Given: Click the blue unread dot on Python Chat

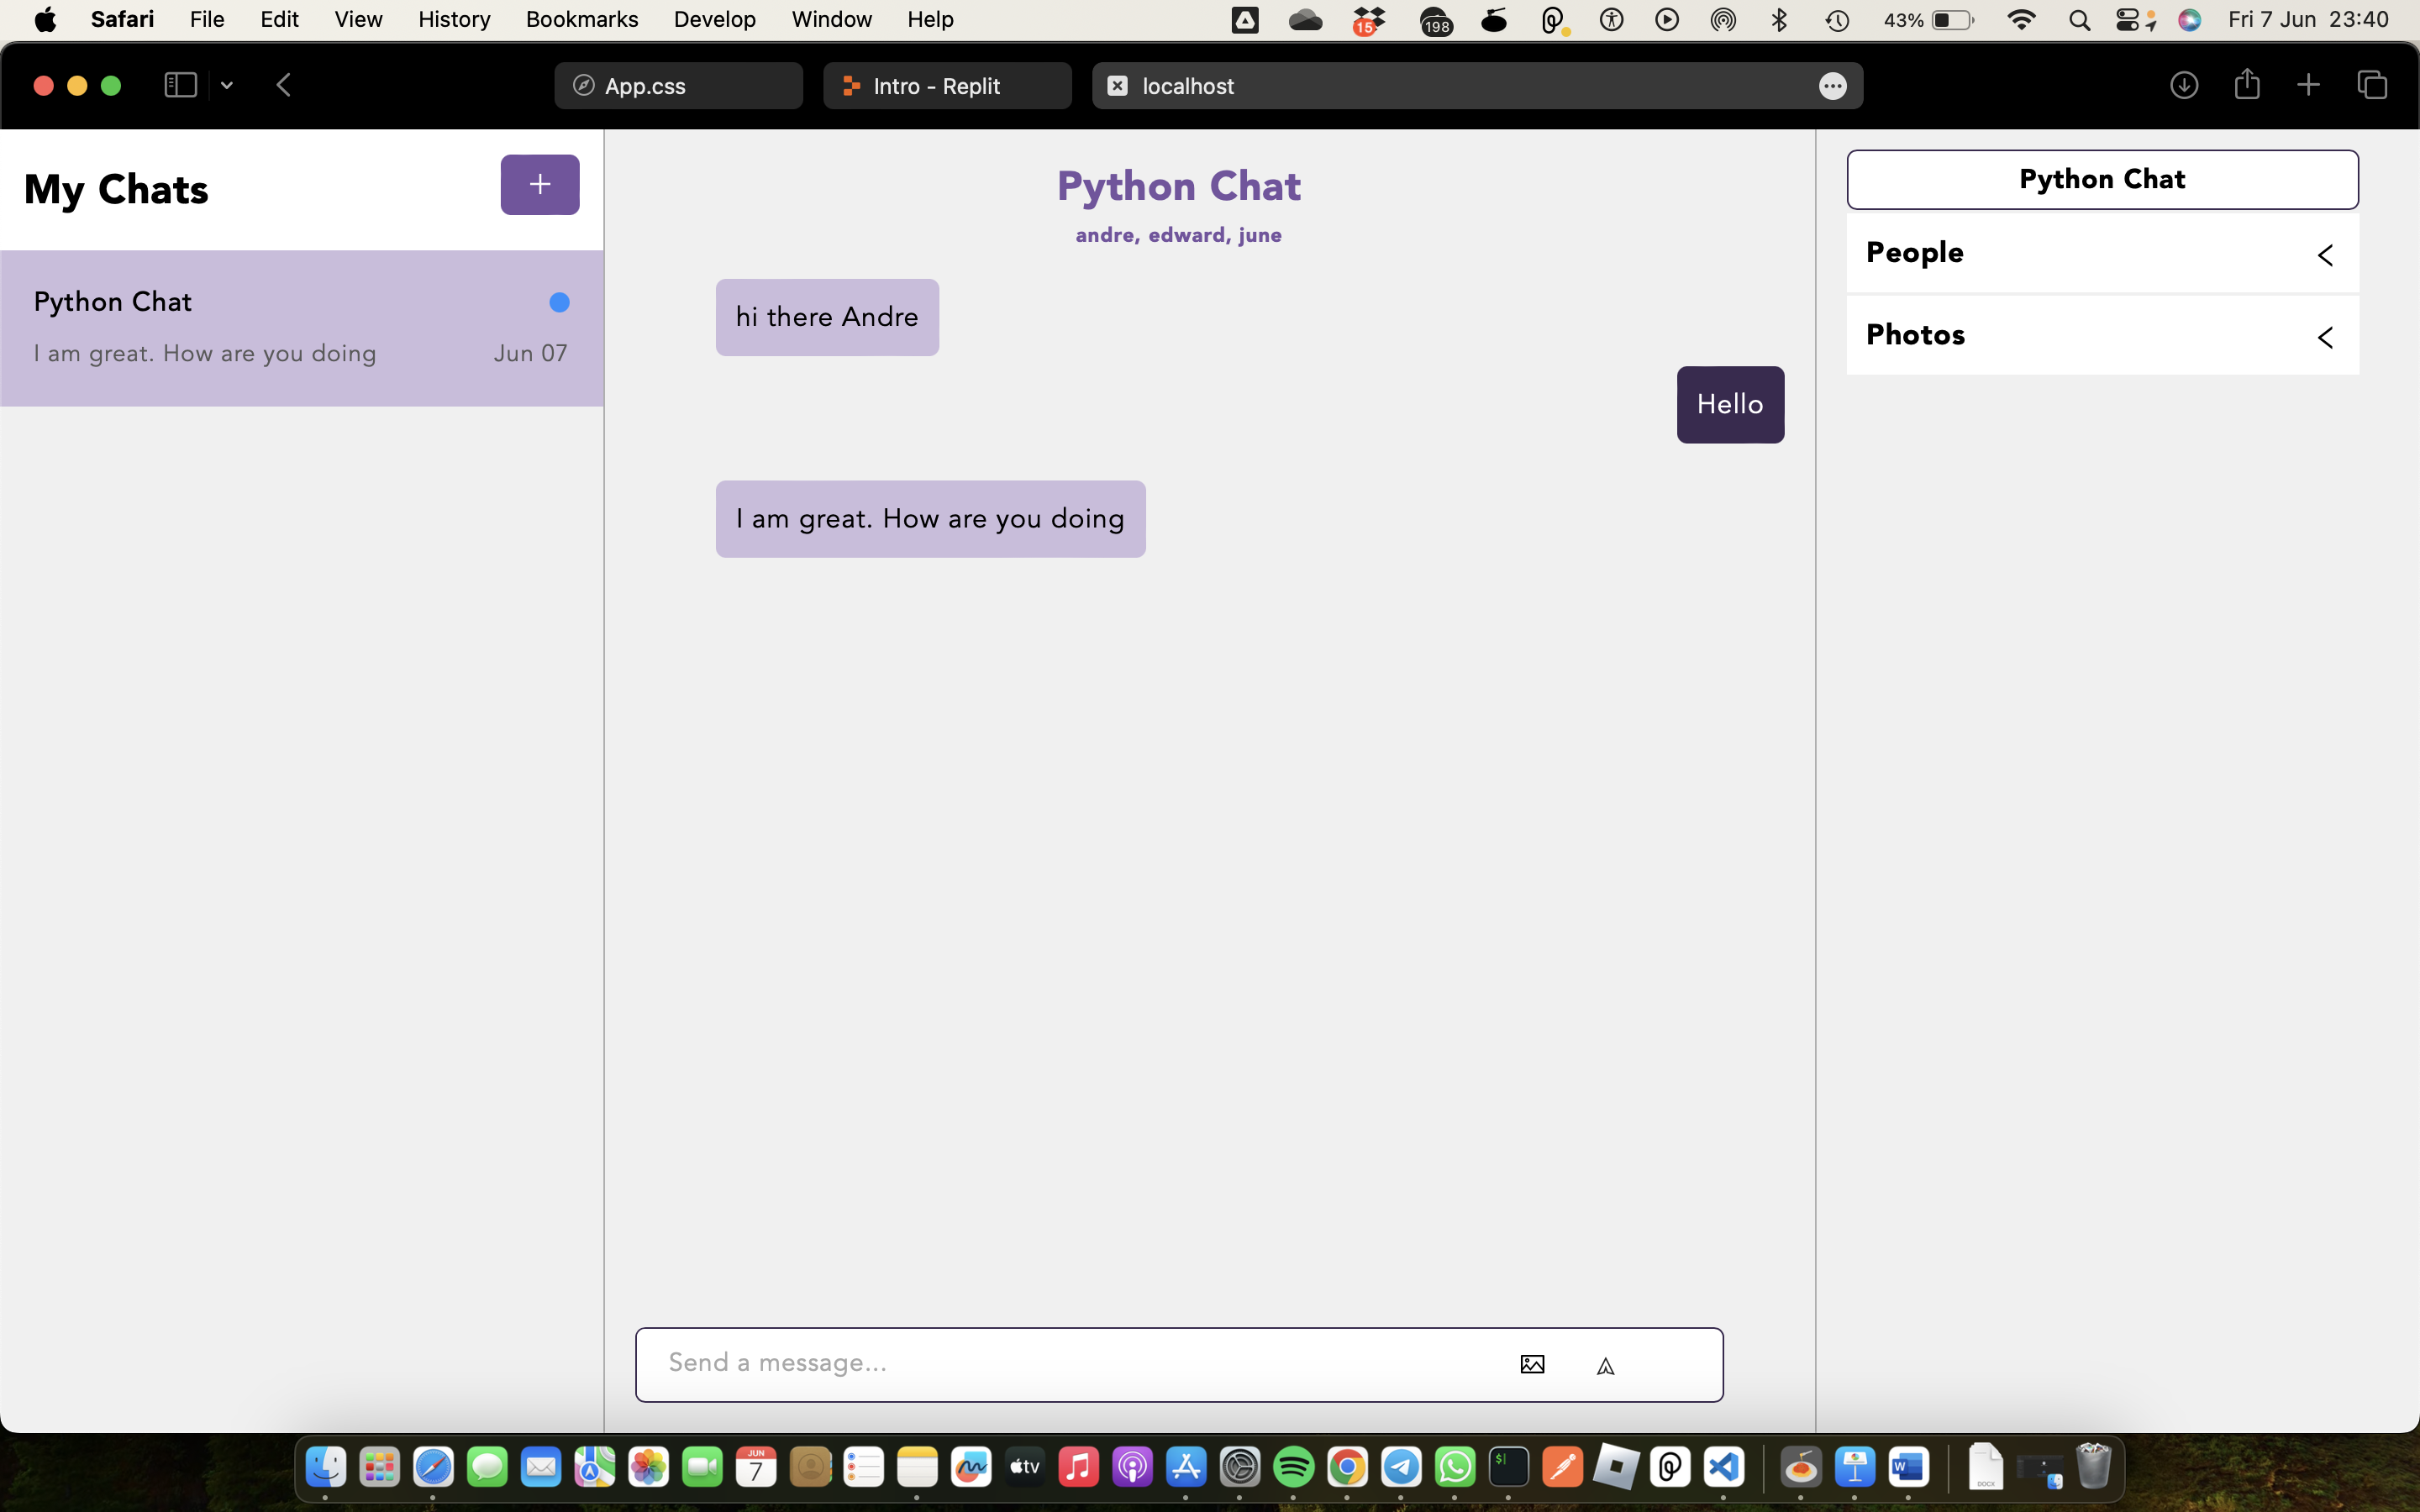Looking at the screenshot, I should (559, 302).
